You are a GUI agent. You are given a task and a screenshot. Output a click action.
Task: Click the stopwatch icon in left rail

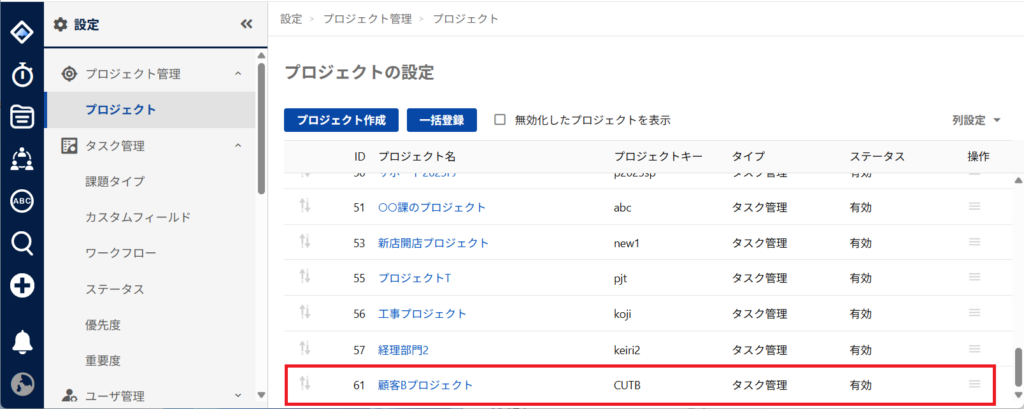point(21,74)
